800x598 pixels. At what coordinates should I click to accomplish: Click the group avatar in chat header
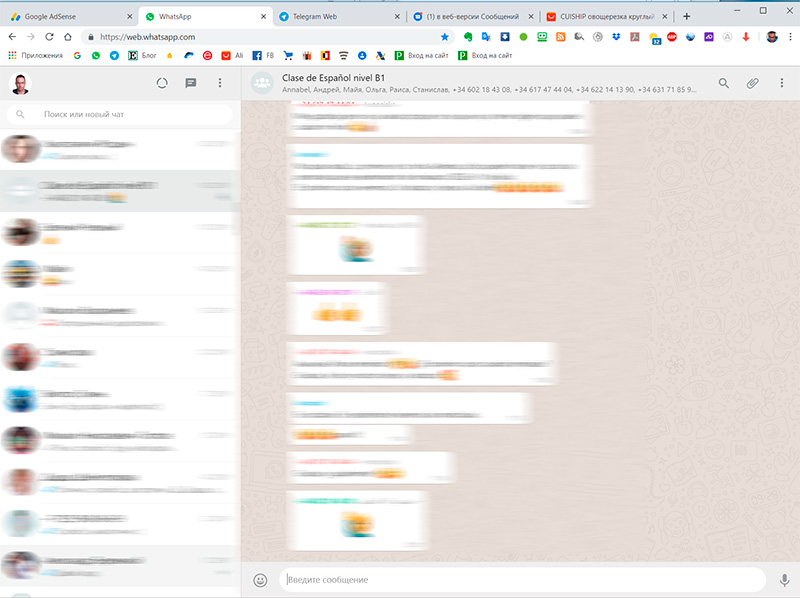coord(263,83)
